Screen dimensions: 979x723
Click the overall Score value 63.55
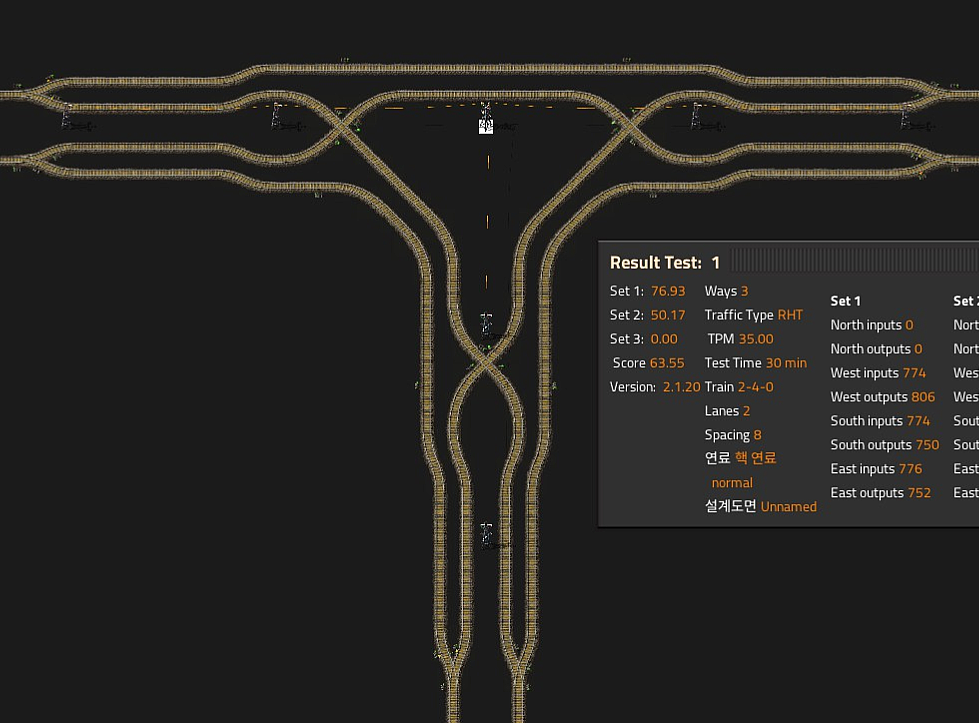(668, 363)
